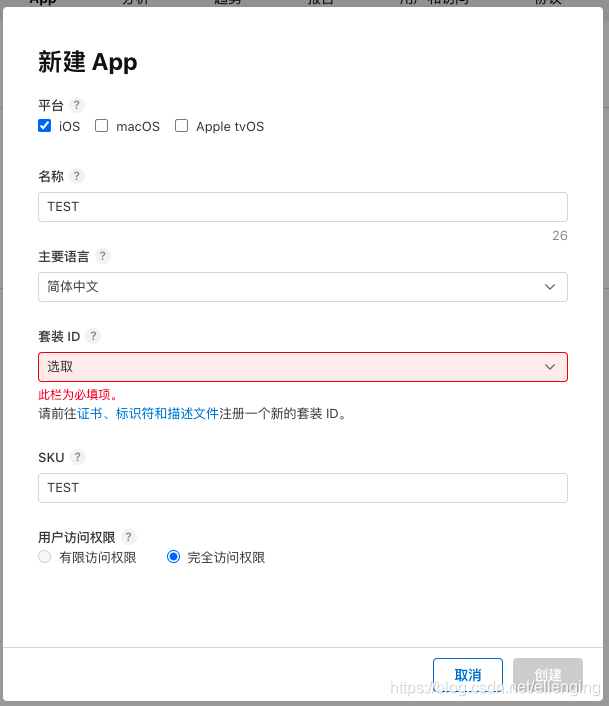This screenshot has width=609, height=706.
Task: Open the help icon next to 主要语言
Action: tap(103, 256)
